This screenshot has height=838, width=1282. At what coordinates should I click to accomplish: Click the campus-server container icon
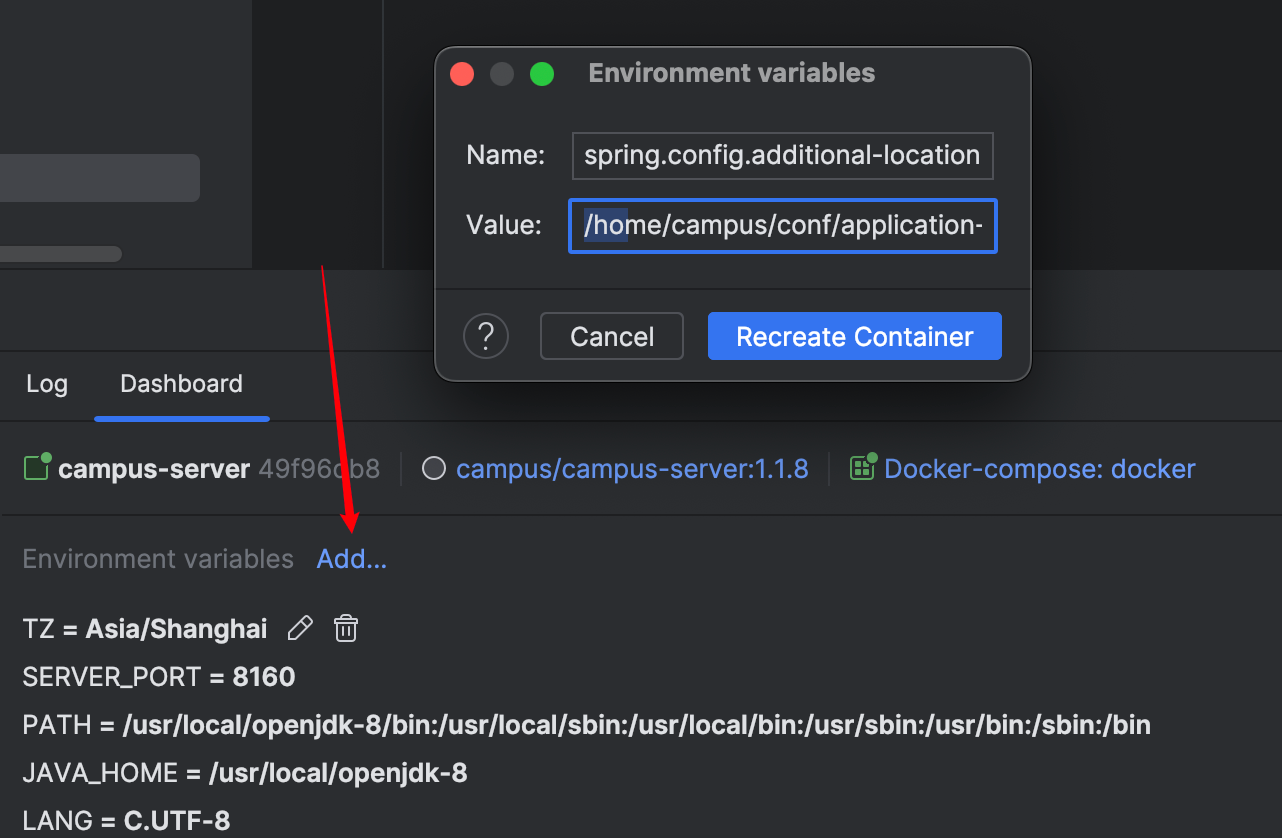tap(37, 468)
